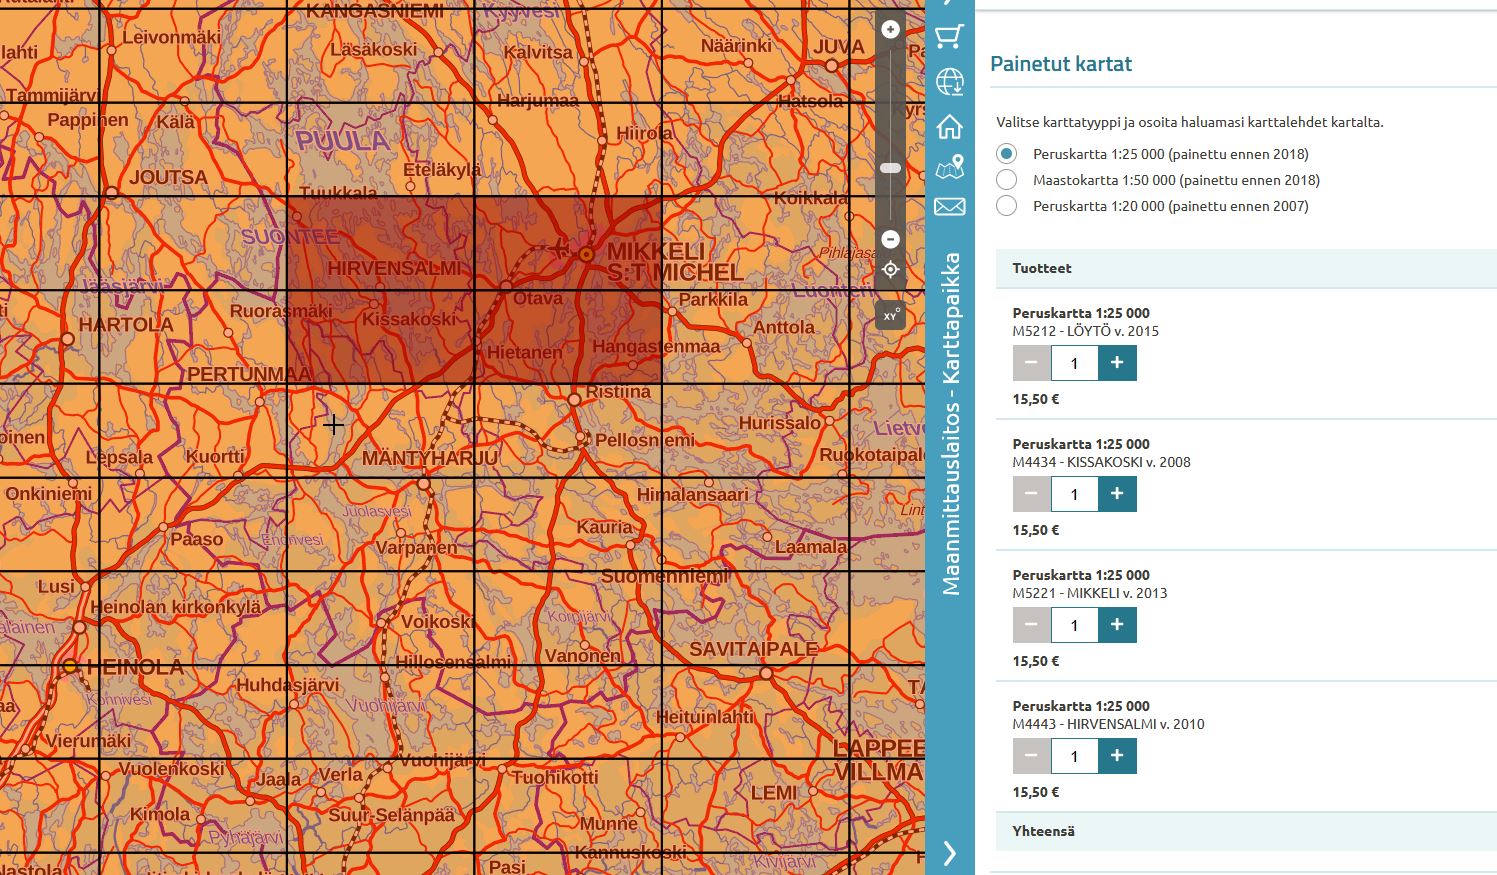The height and width of the screenshot is (875, 1497).
Task: Select Maastokartta 1:50 000 radio option
Action: [1007, 180]
